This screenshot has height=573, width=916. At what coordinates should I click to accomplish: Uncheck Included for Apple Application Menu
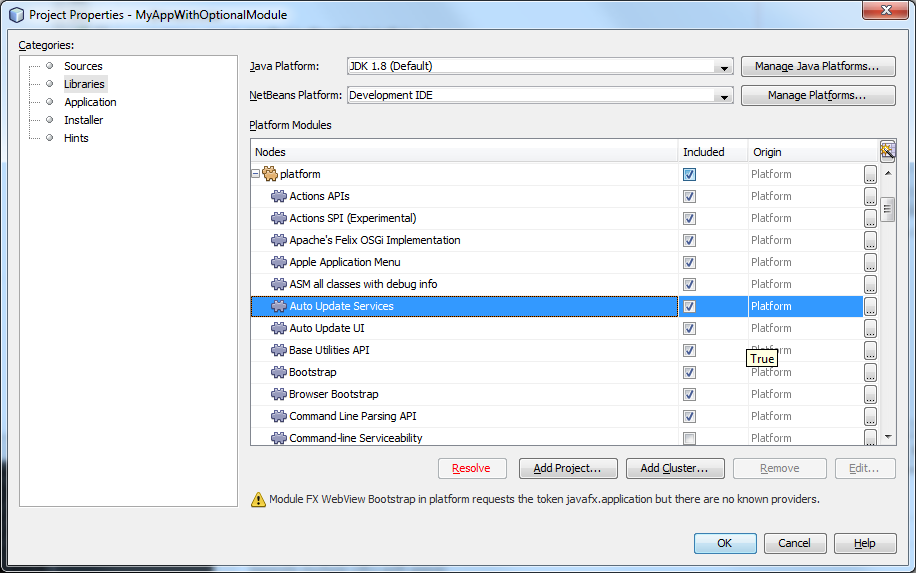689,262
